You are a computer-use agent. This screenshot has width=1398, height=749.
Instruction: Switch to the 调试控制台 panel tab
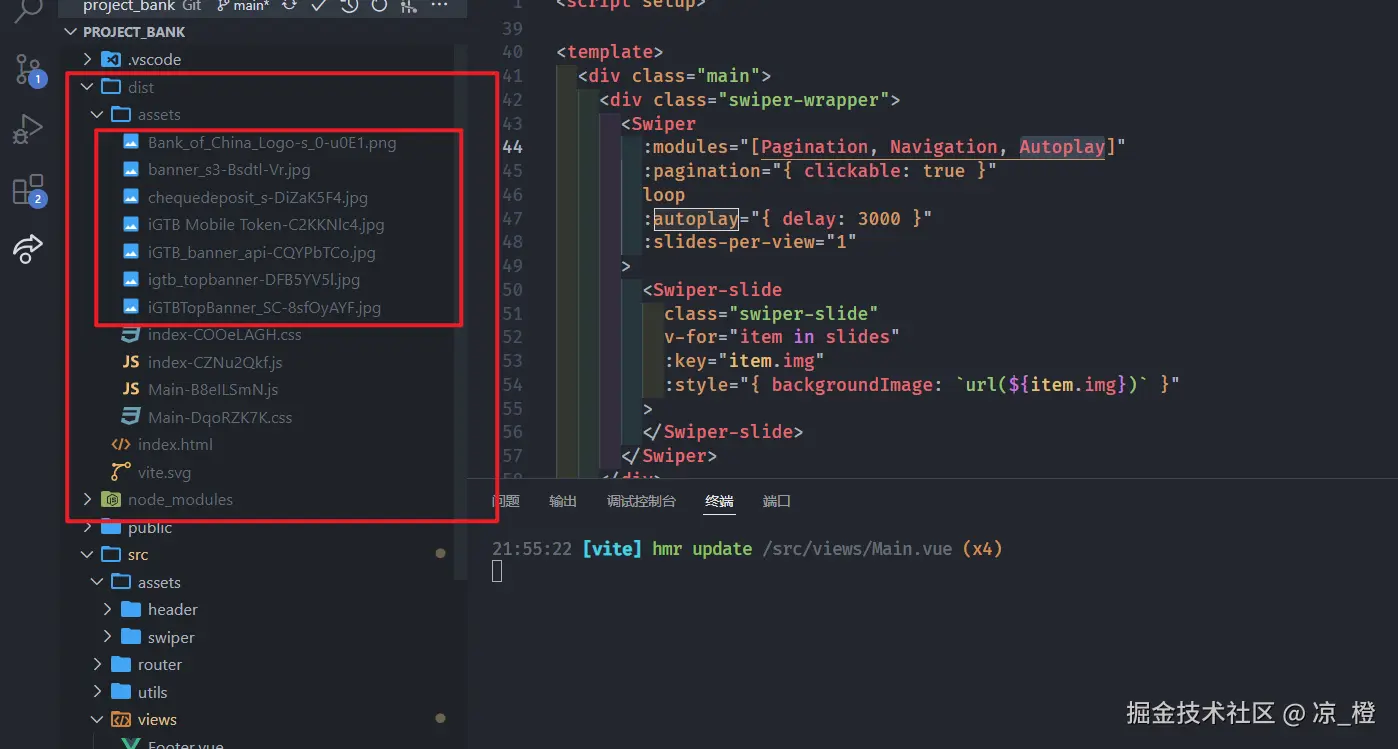point(641,501)
